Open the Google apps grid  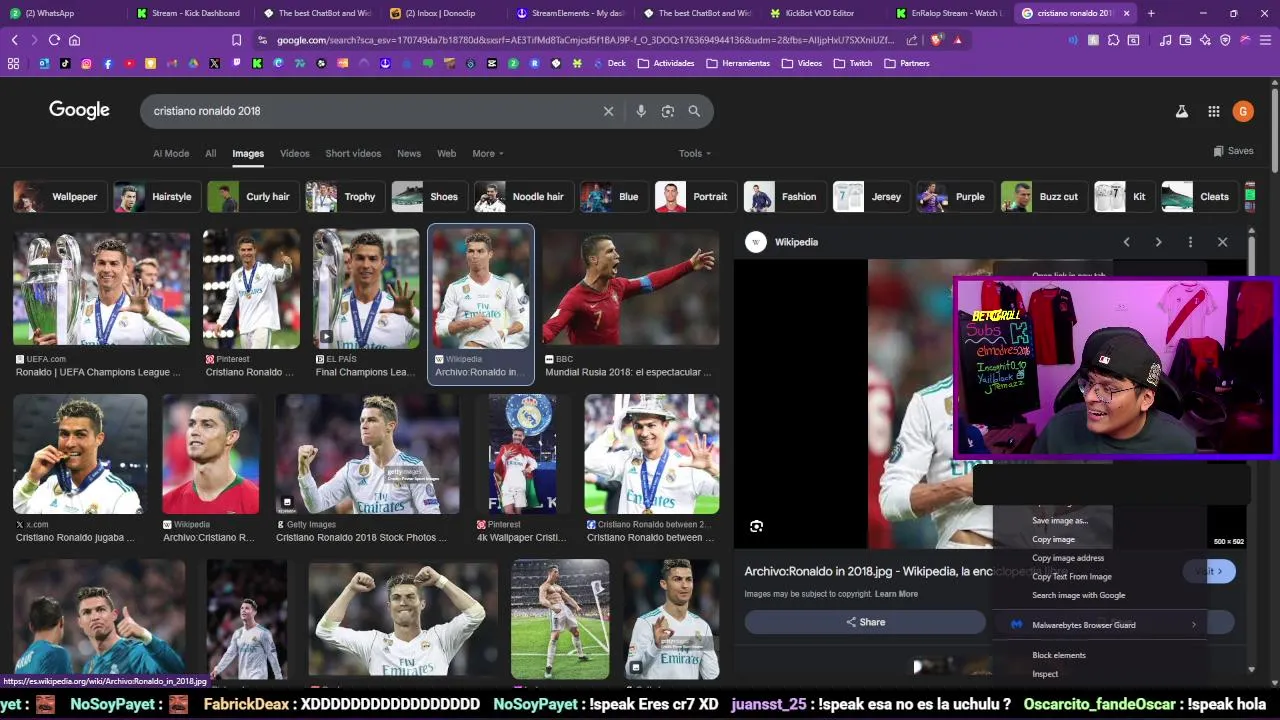(x=1214, y=112)
